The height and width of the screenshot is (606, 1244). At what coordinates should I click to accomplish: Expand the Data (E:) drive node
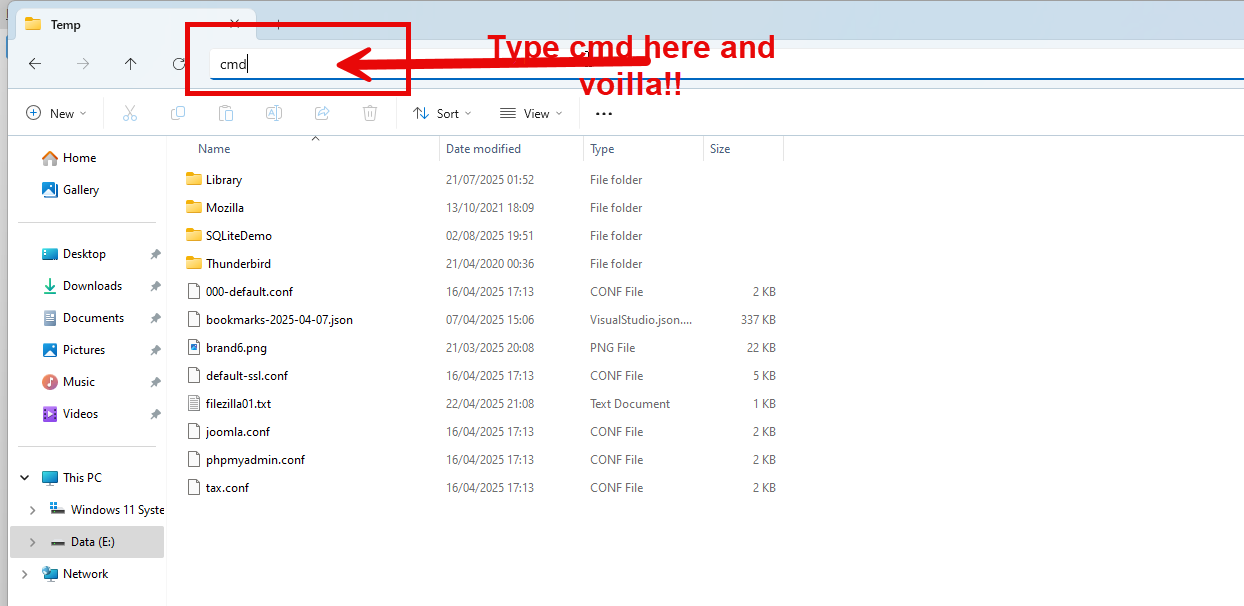coord(33,542)
